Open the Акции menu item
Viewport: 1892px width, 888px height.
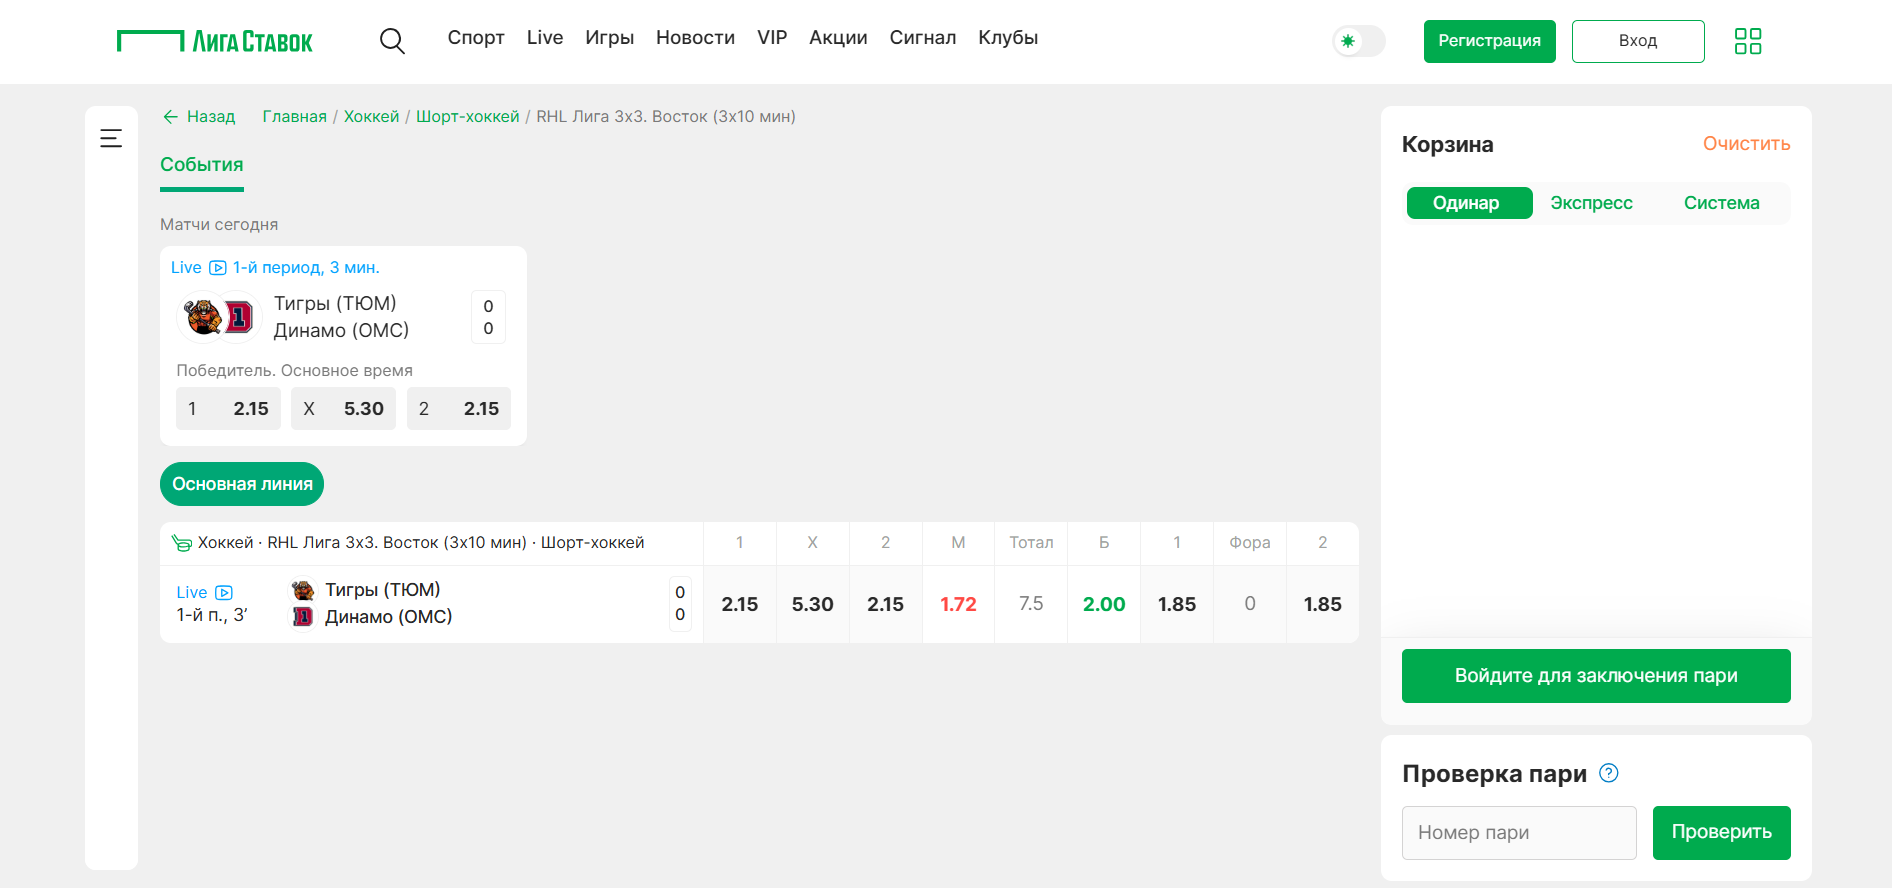pos(837,38)
